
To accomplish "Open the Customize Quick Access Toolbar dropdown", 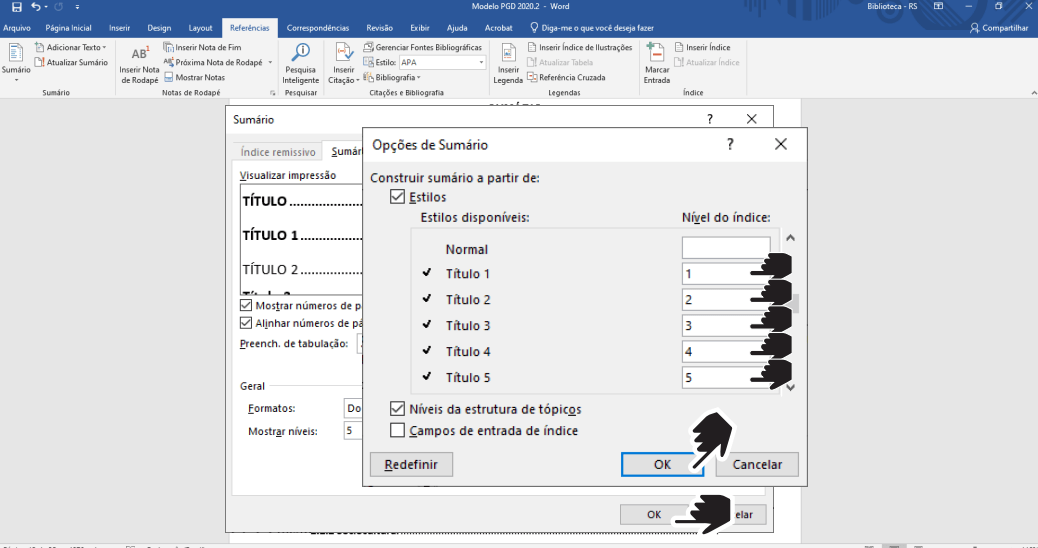I will pyautogui.click(x=77, y=7).
